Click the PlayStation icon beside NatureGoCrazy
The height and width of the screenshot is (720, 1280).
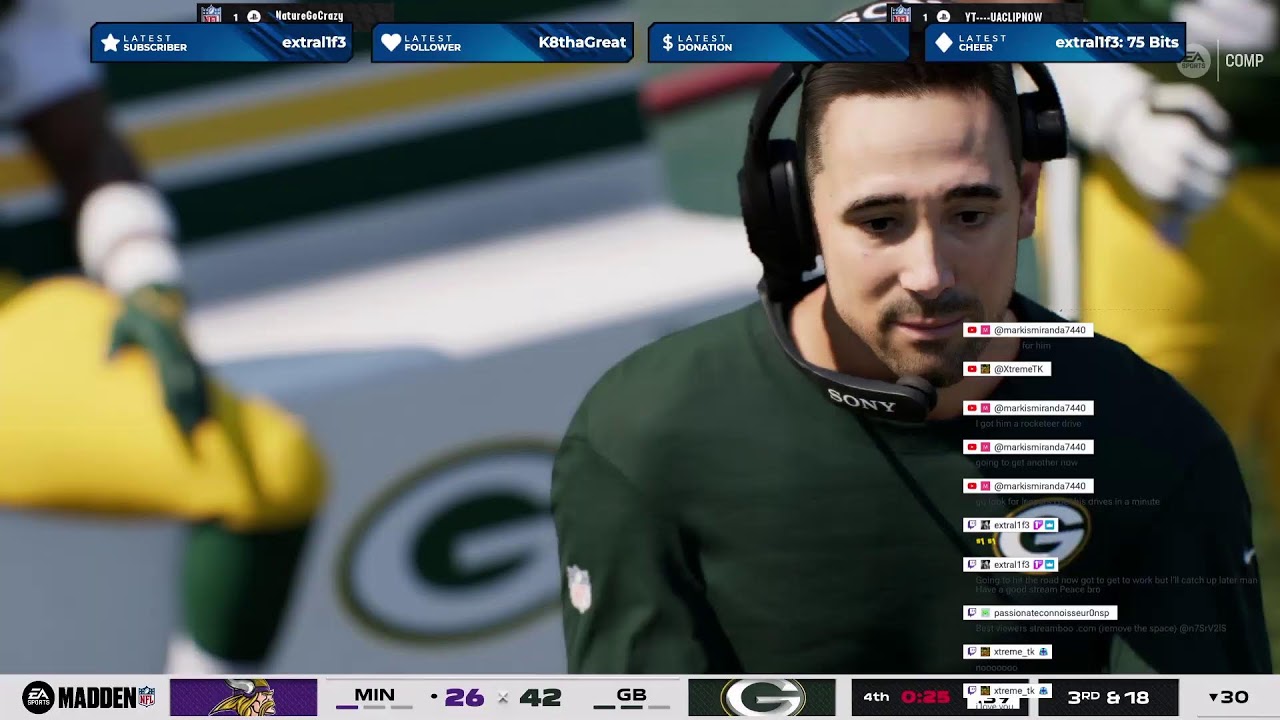[254, 16]
